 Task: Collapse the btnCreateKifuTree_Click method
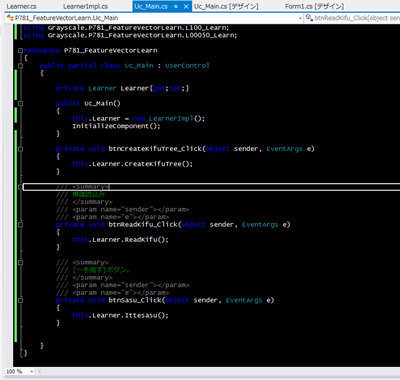pos(20,149)
